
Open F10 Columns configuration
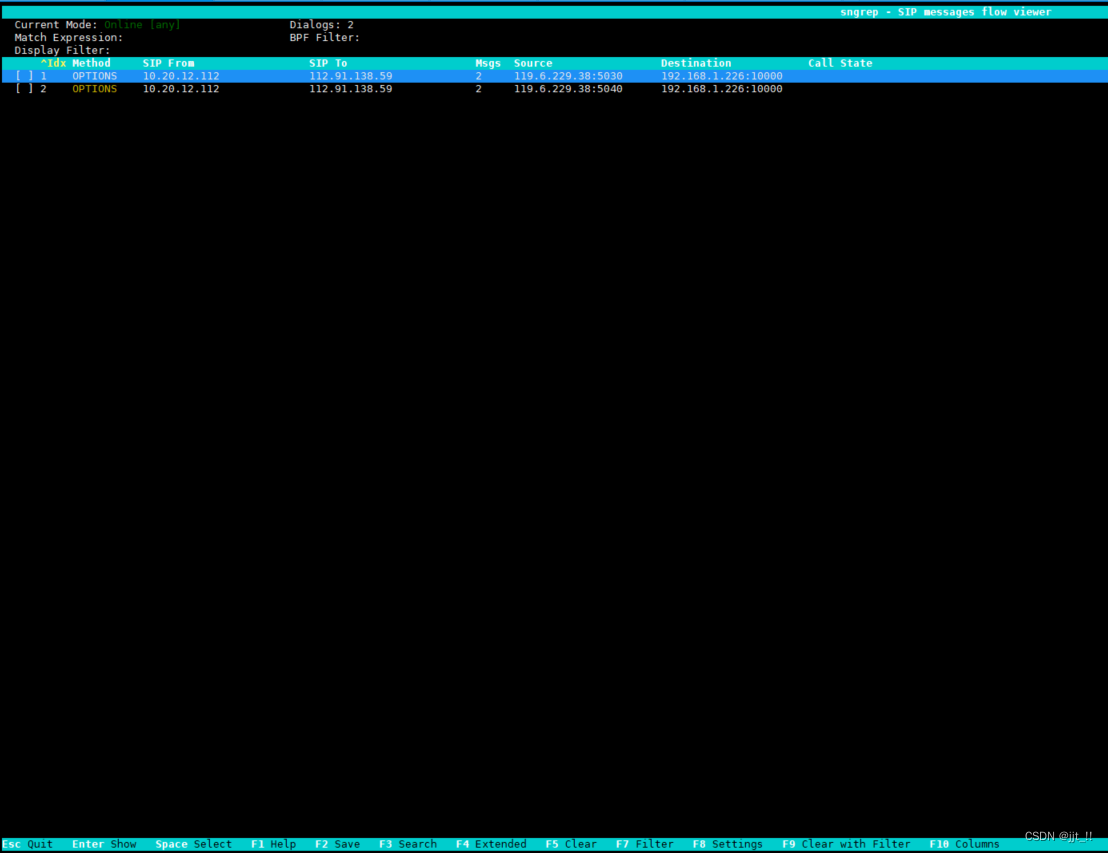pyautogui.click(x=965, y=844)
